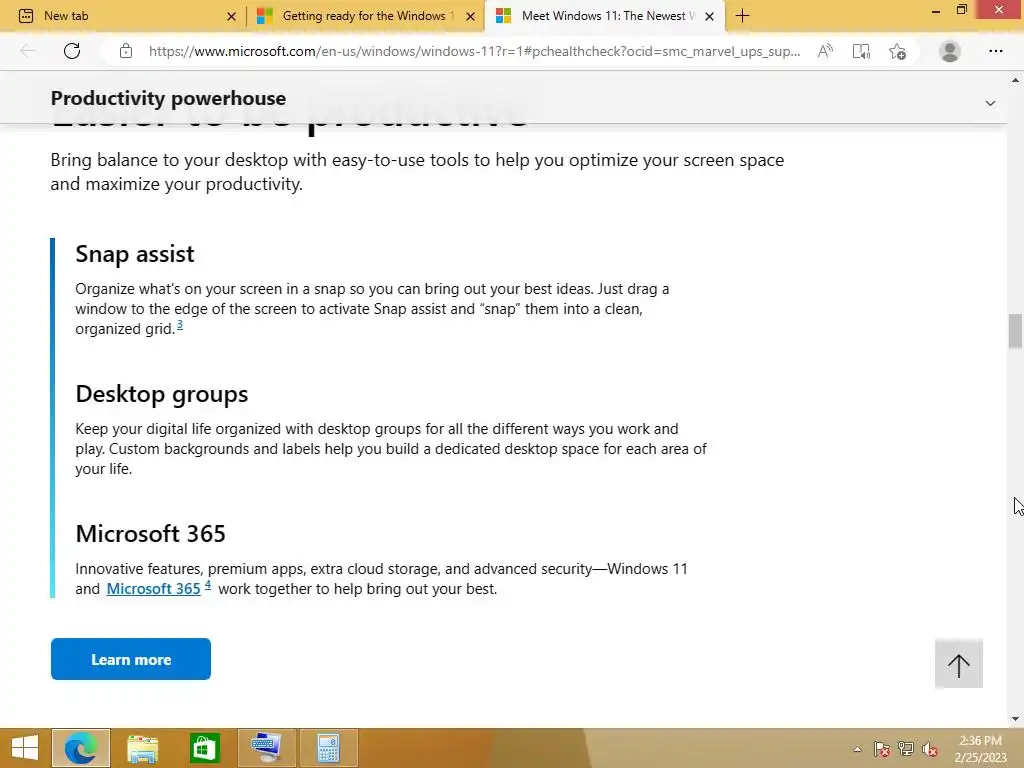Open site information lock icon
1024x768 pixels.
coord(126,51)
